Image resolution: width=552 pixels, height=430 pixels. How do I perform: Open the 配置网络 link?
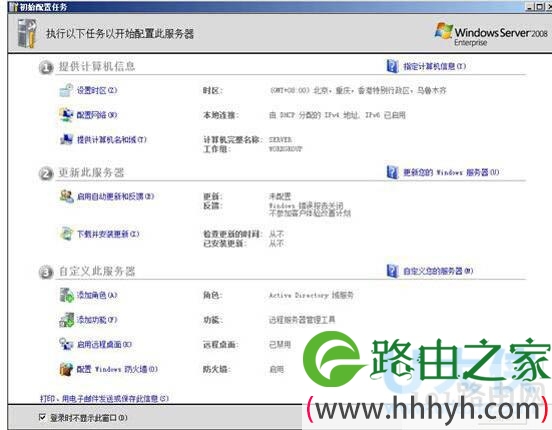pos(97,115)
